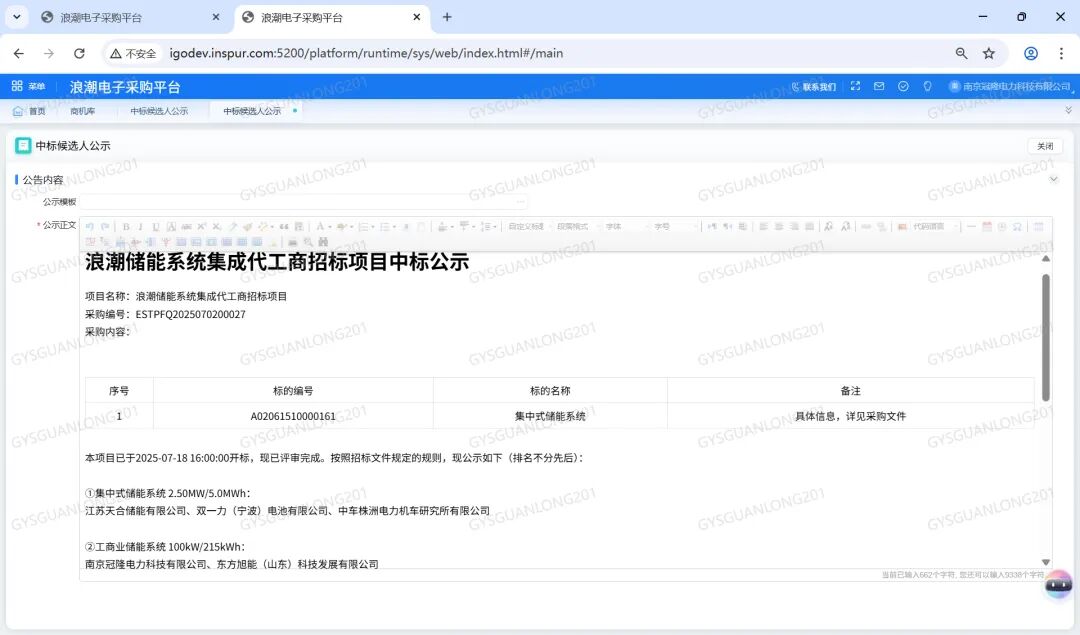Viewport: 1080px width, 635px height.
Task: Click the 公示模板 template input field
Action: [x=300, y=202]
